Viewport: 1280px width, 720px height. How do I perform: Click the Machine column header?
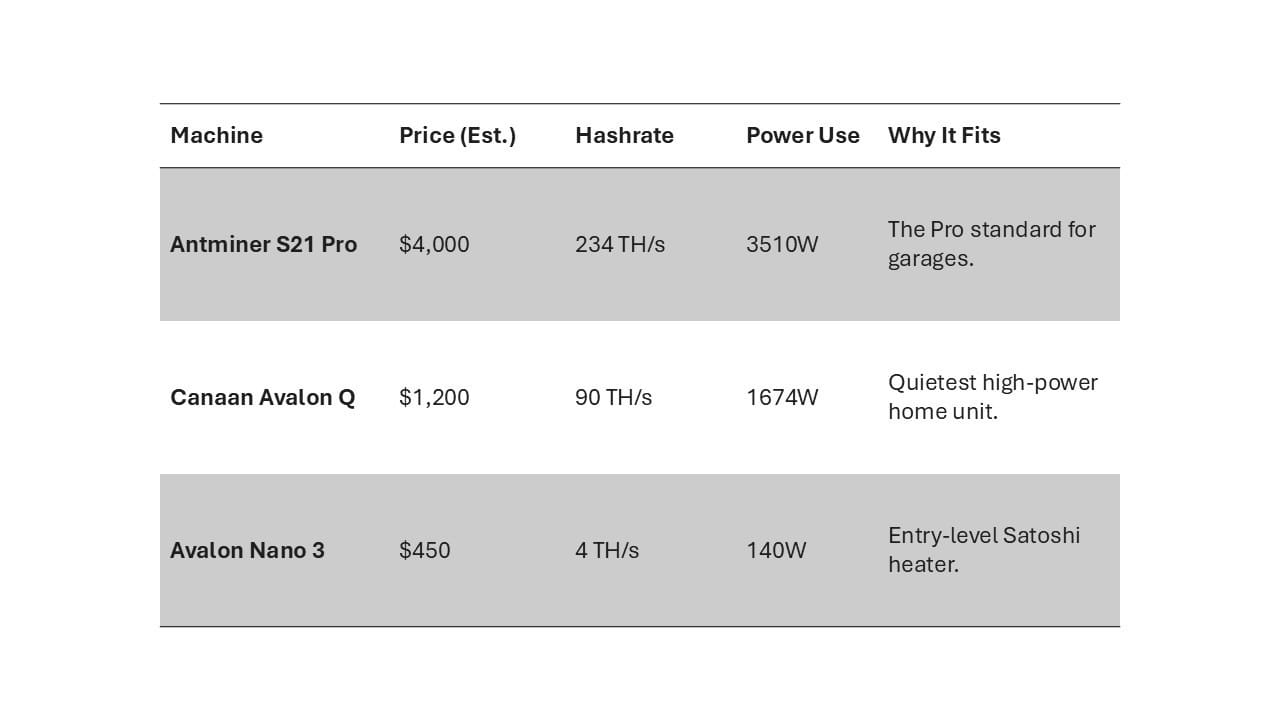tap(217, 136)
